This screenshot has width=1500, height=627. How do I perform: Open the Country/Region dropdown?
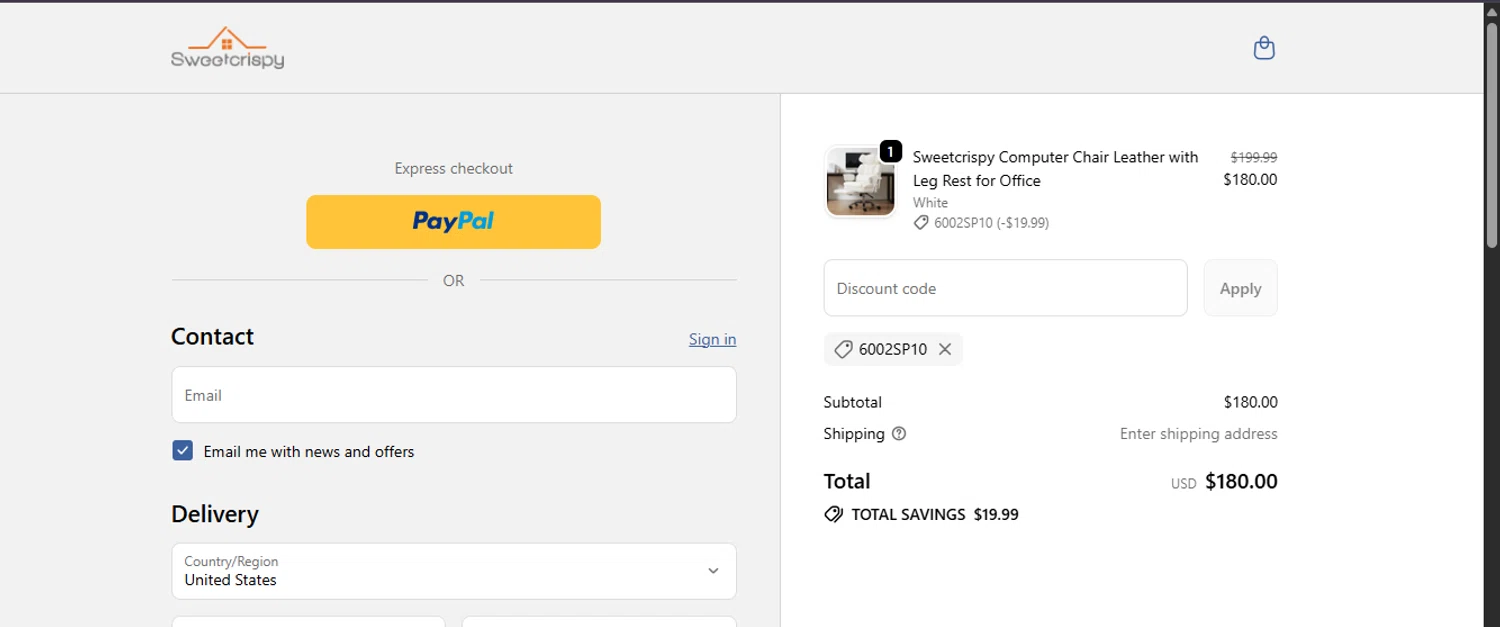(x=454, y=571)
